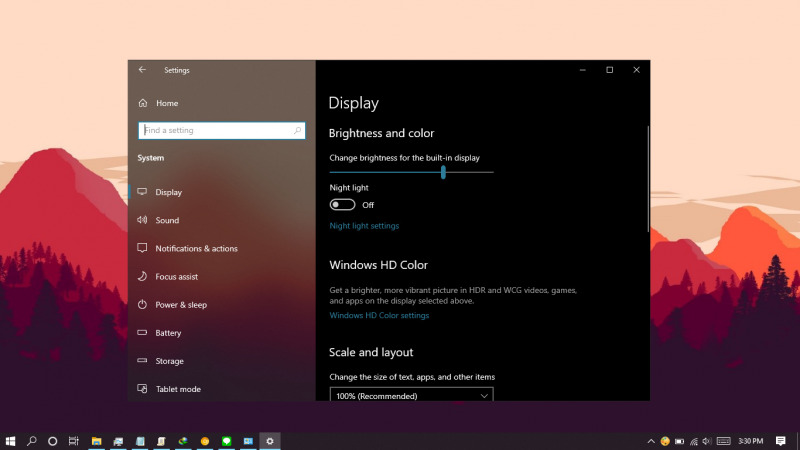Click the brightness slider handle
Viewport: 800px width, 450px height.
[443, 172]
